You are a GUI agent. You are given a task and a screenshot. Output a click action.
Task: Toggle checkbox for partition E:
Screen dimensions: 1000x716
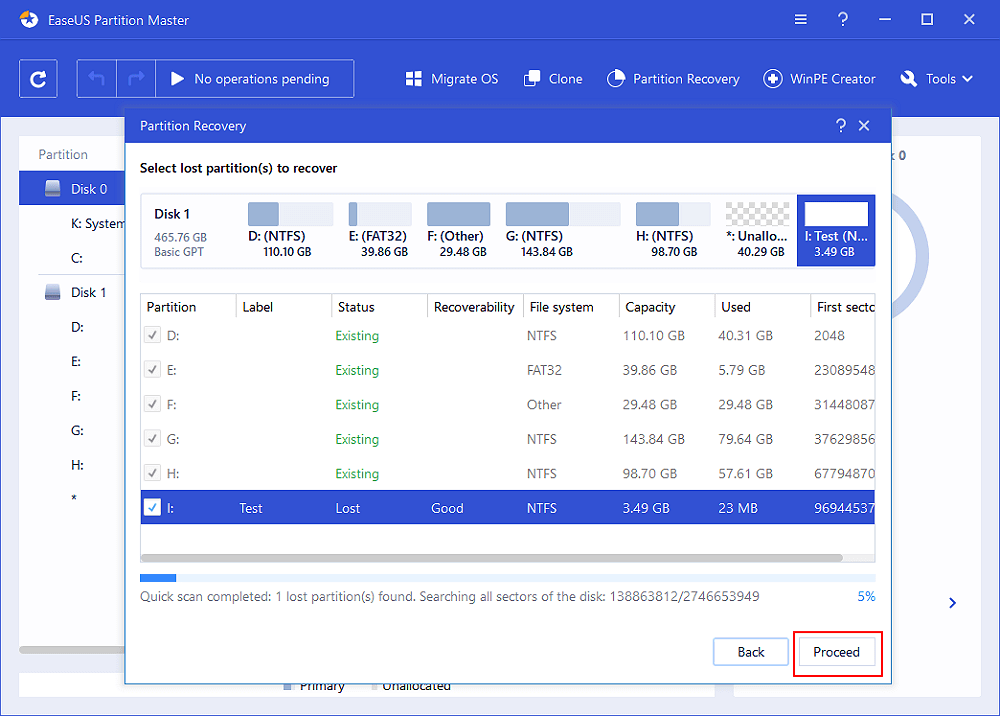152,369
